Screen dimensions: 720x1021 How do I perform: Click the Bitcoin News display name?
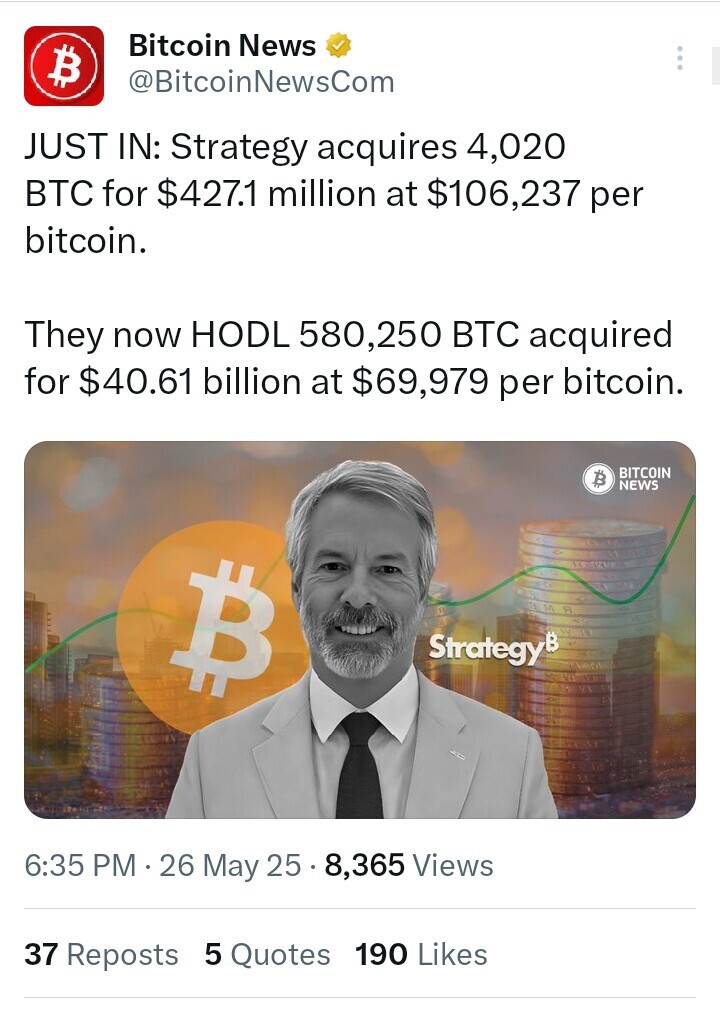point(222,46)
